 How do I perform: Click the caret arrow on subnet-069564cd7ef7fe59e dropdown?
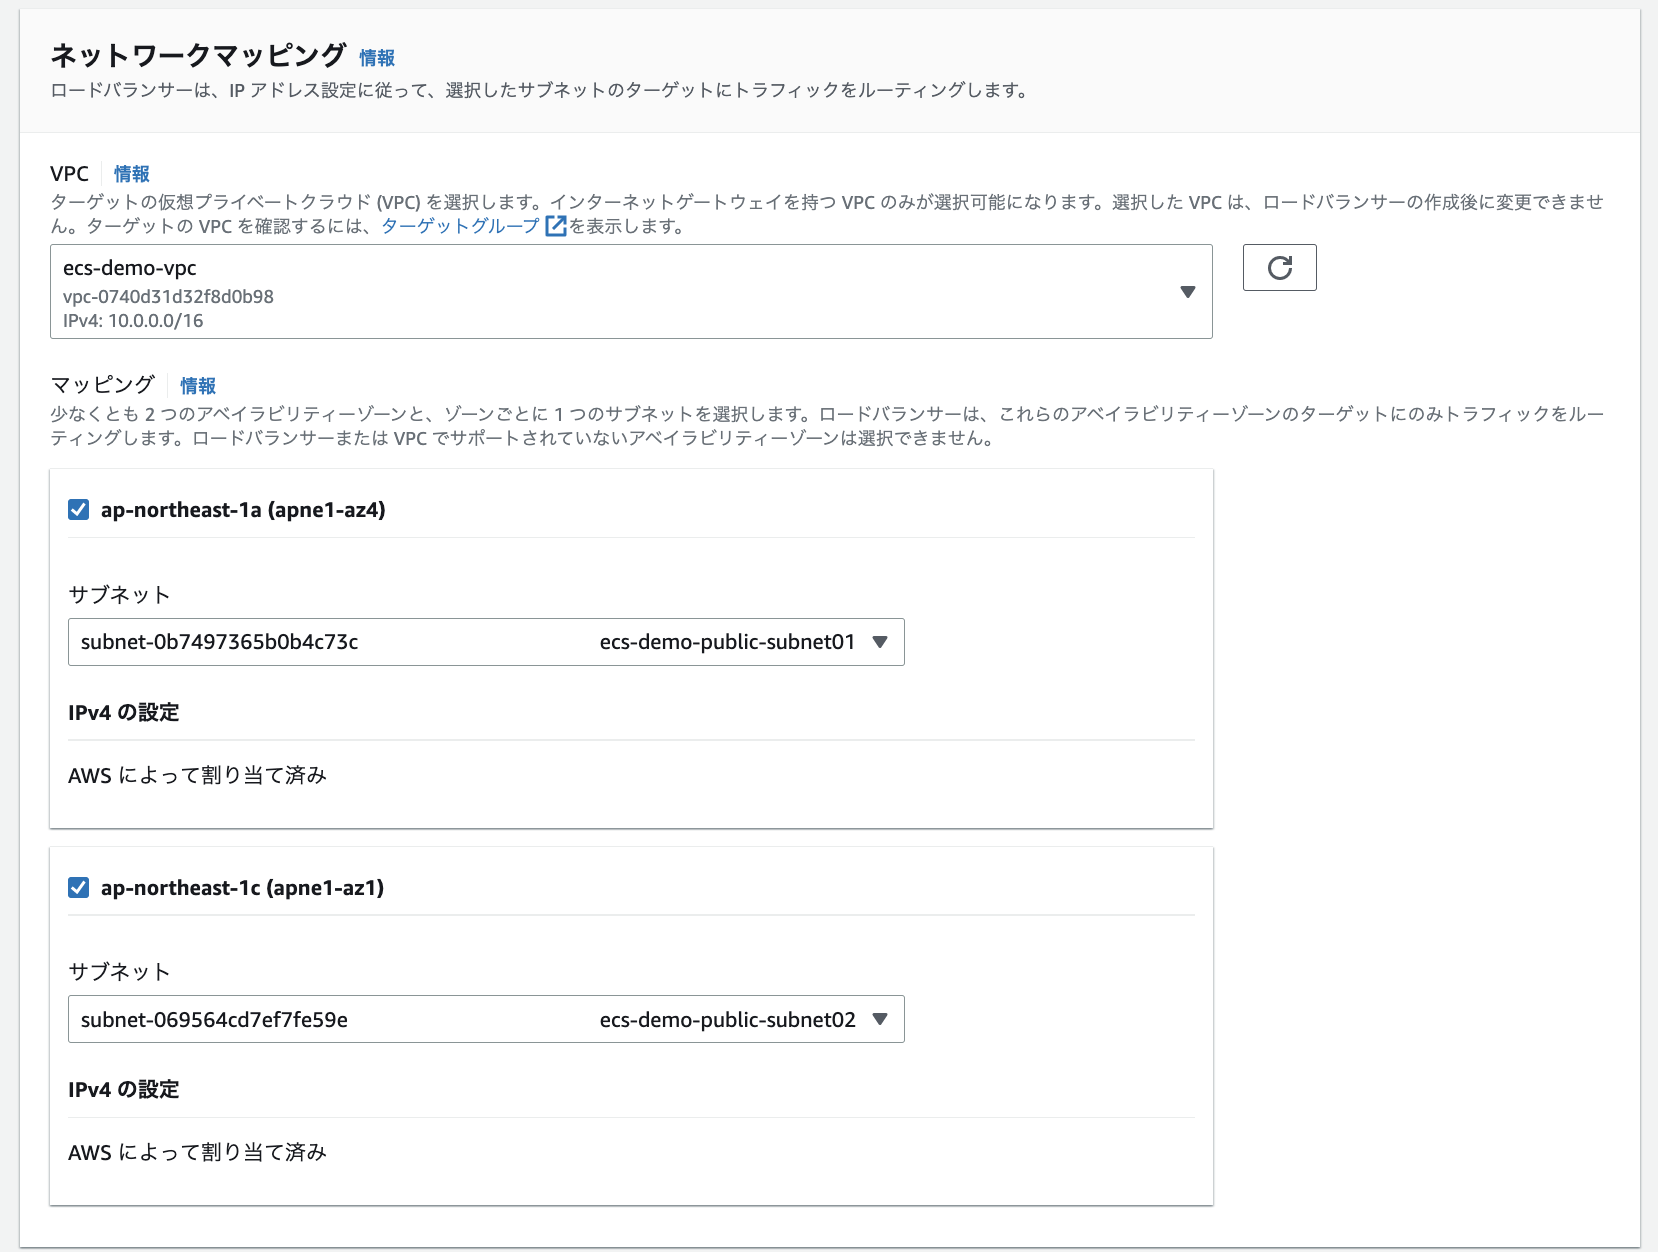point(881,1019)
